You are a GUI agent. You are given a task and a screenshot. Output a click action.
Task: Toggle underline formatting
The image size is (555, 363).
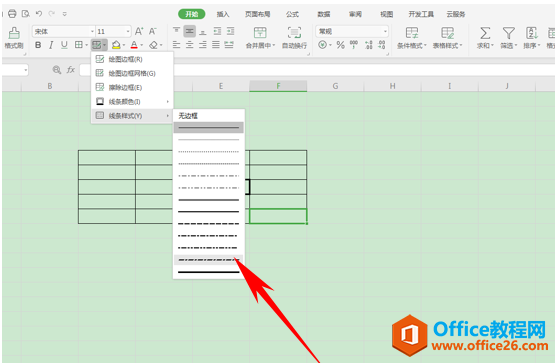64,45
